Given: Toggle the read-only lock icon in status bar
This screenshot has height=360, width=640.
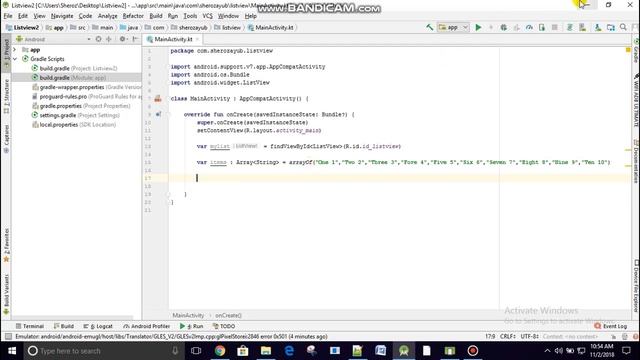Looking at the screenshot, I should click(x=613, y=336).
